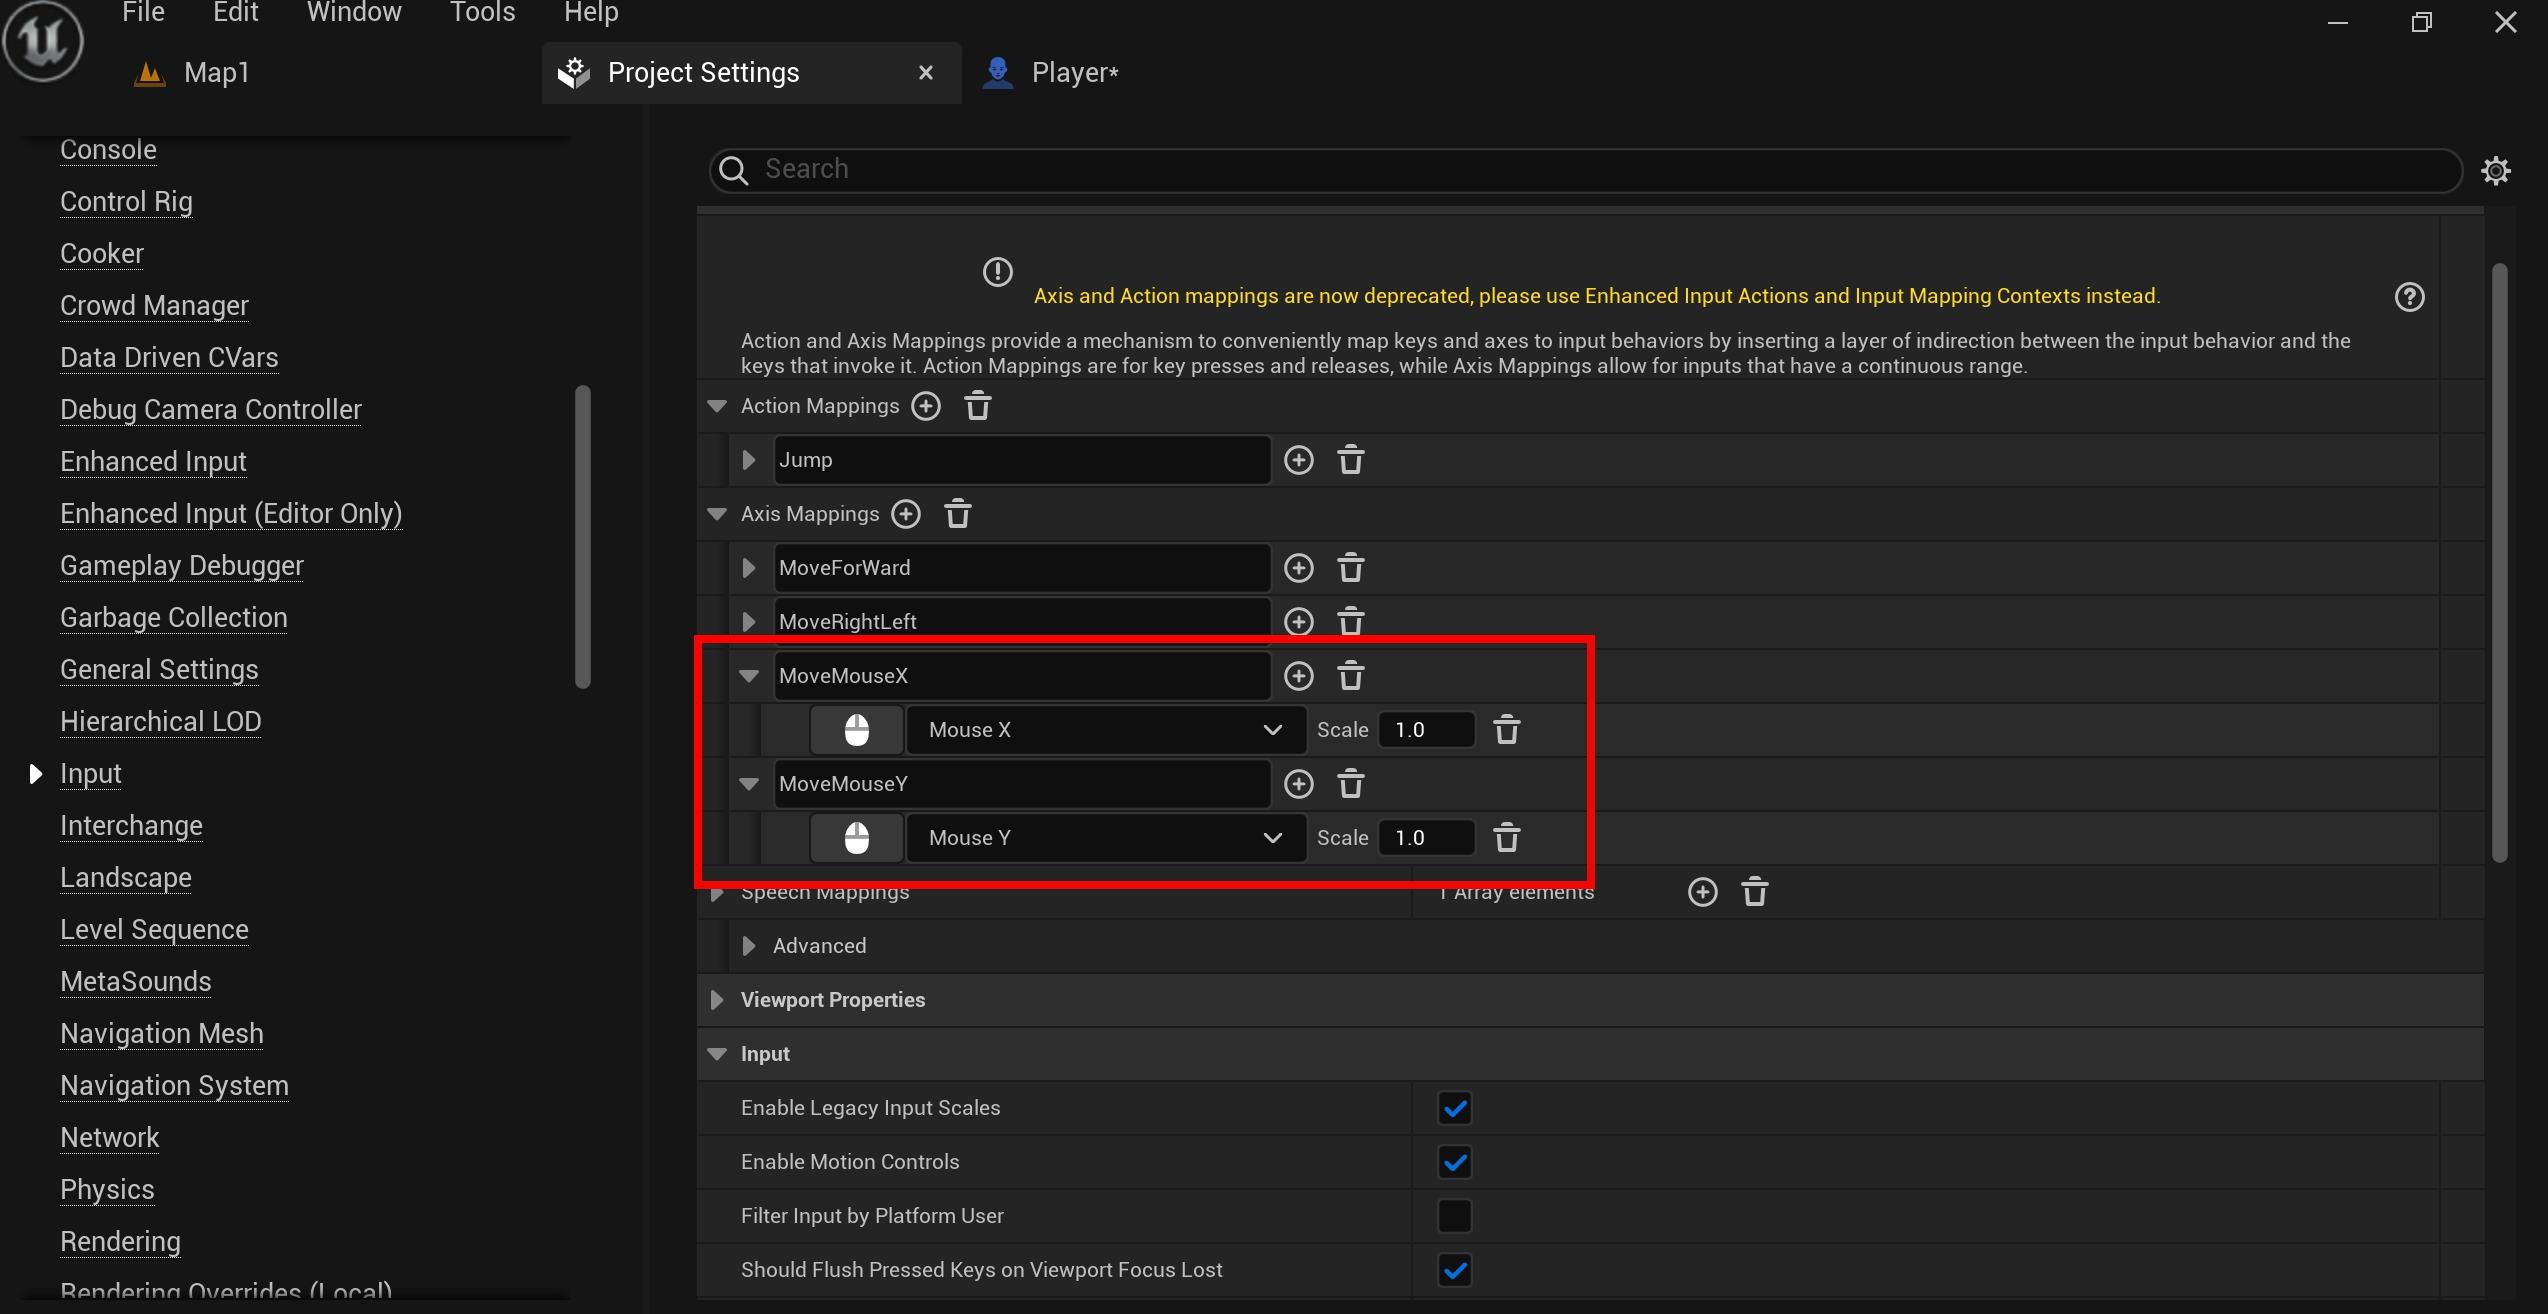Click the MoveMouseX Scale value field
Viewport: 2548px width, 1314px height.
[1425, 730]
